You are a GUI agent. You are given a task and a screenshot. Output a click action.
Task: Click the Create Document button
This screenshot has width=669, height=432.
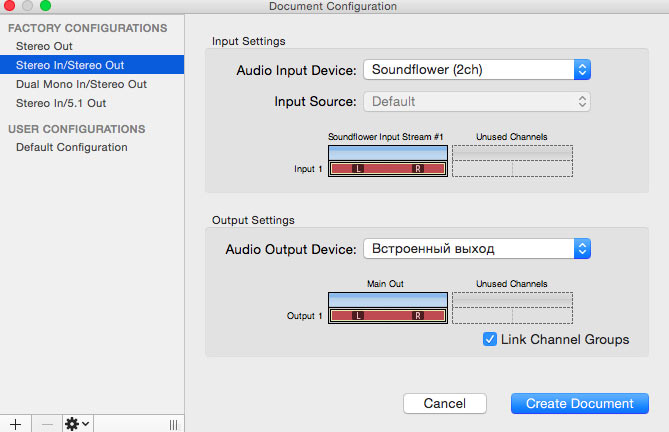[580, 403]
